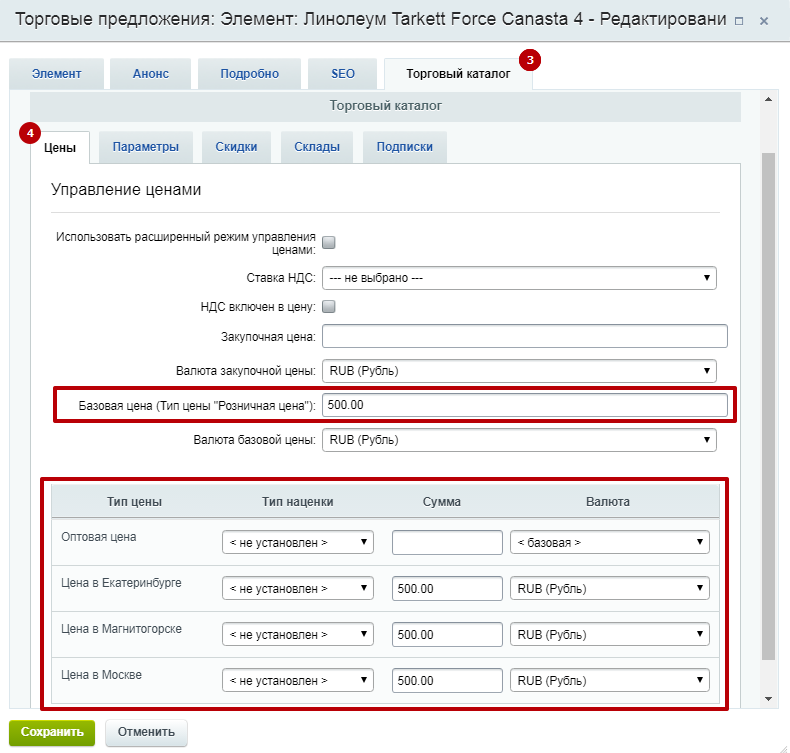Click the dialog resize grip icon
Screen dimensions: 790x753
pos(783,747)
